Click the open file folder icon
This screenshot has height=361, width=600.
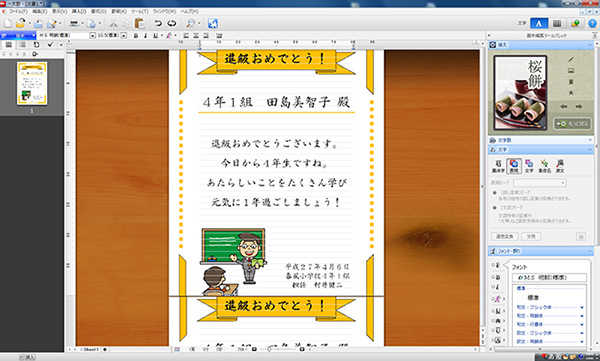(x=21, y=23)
